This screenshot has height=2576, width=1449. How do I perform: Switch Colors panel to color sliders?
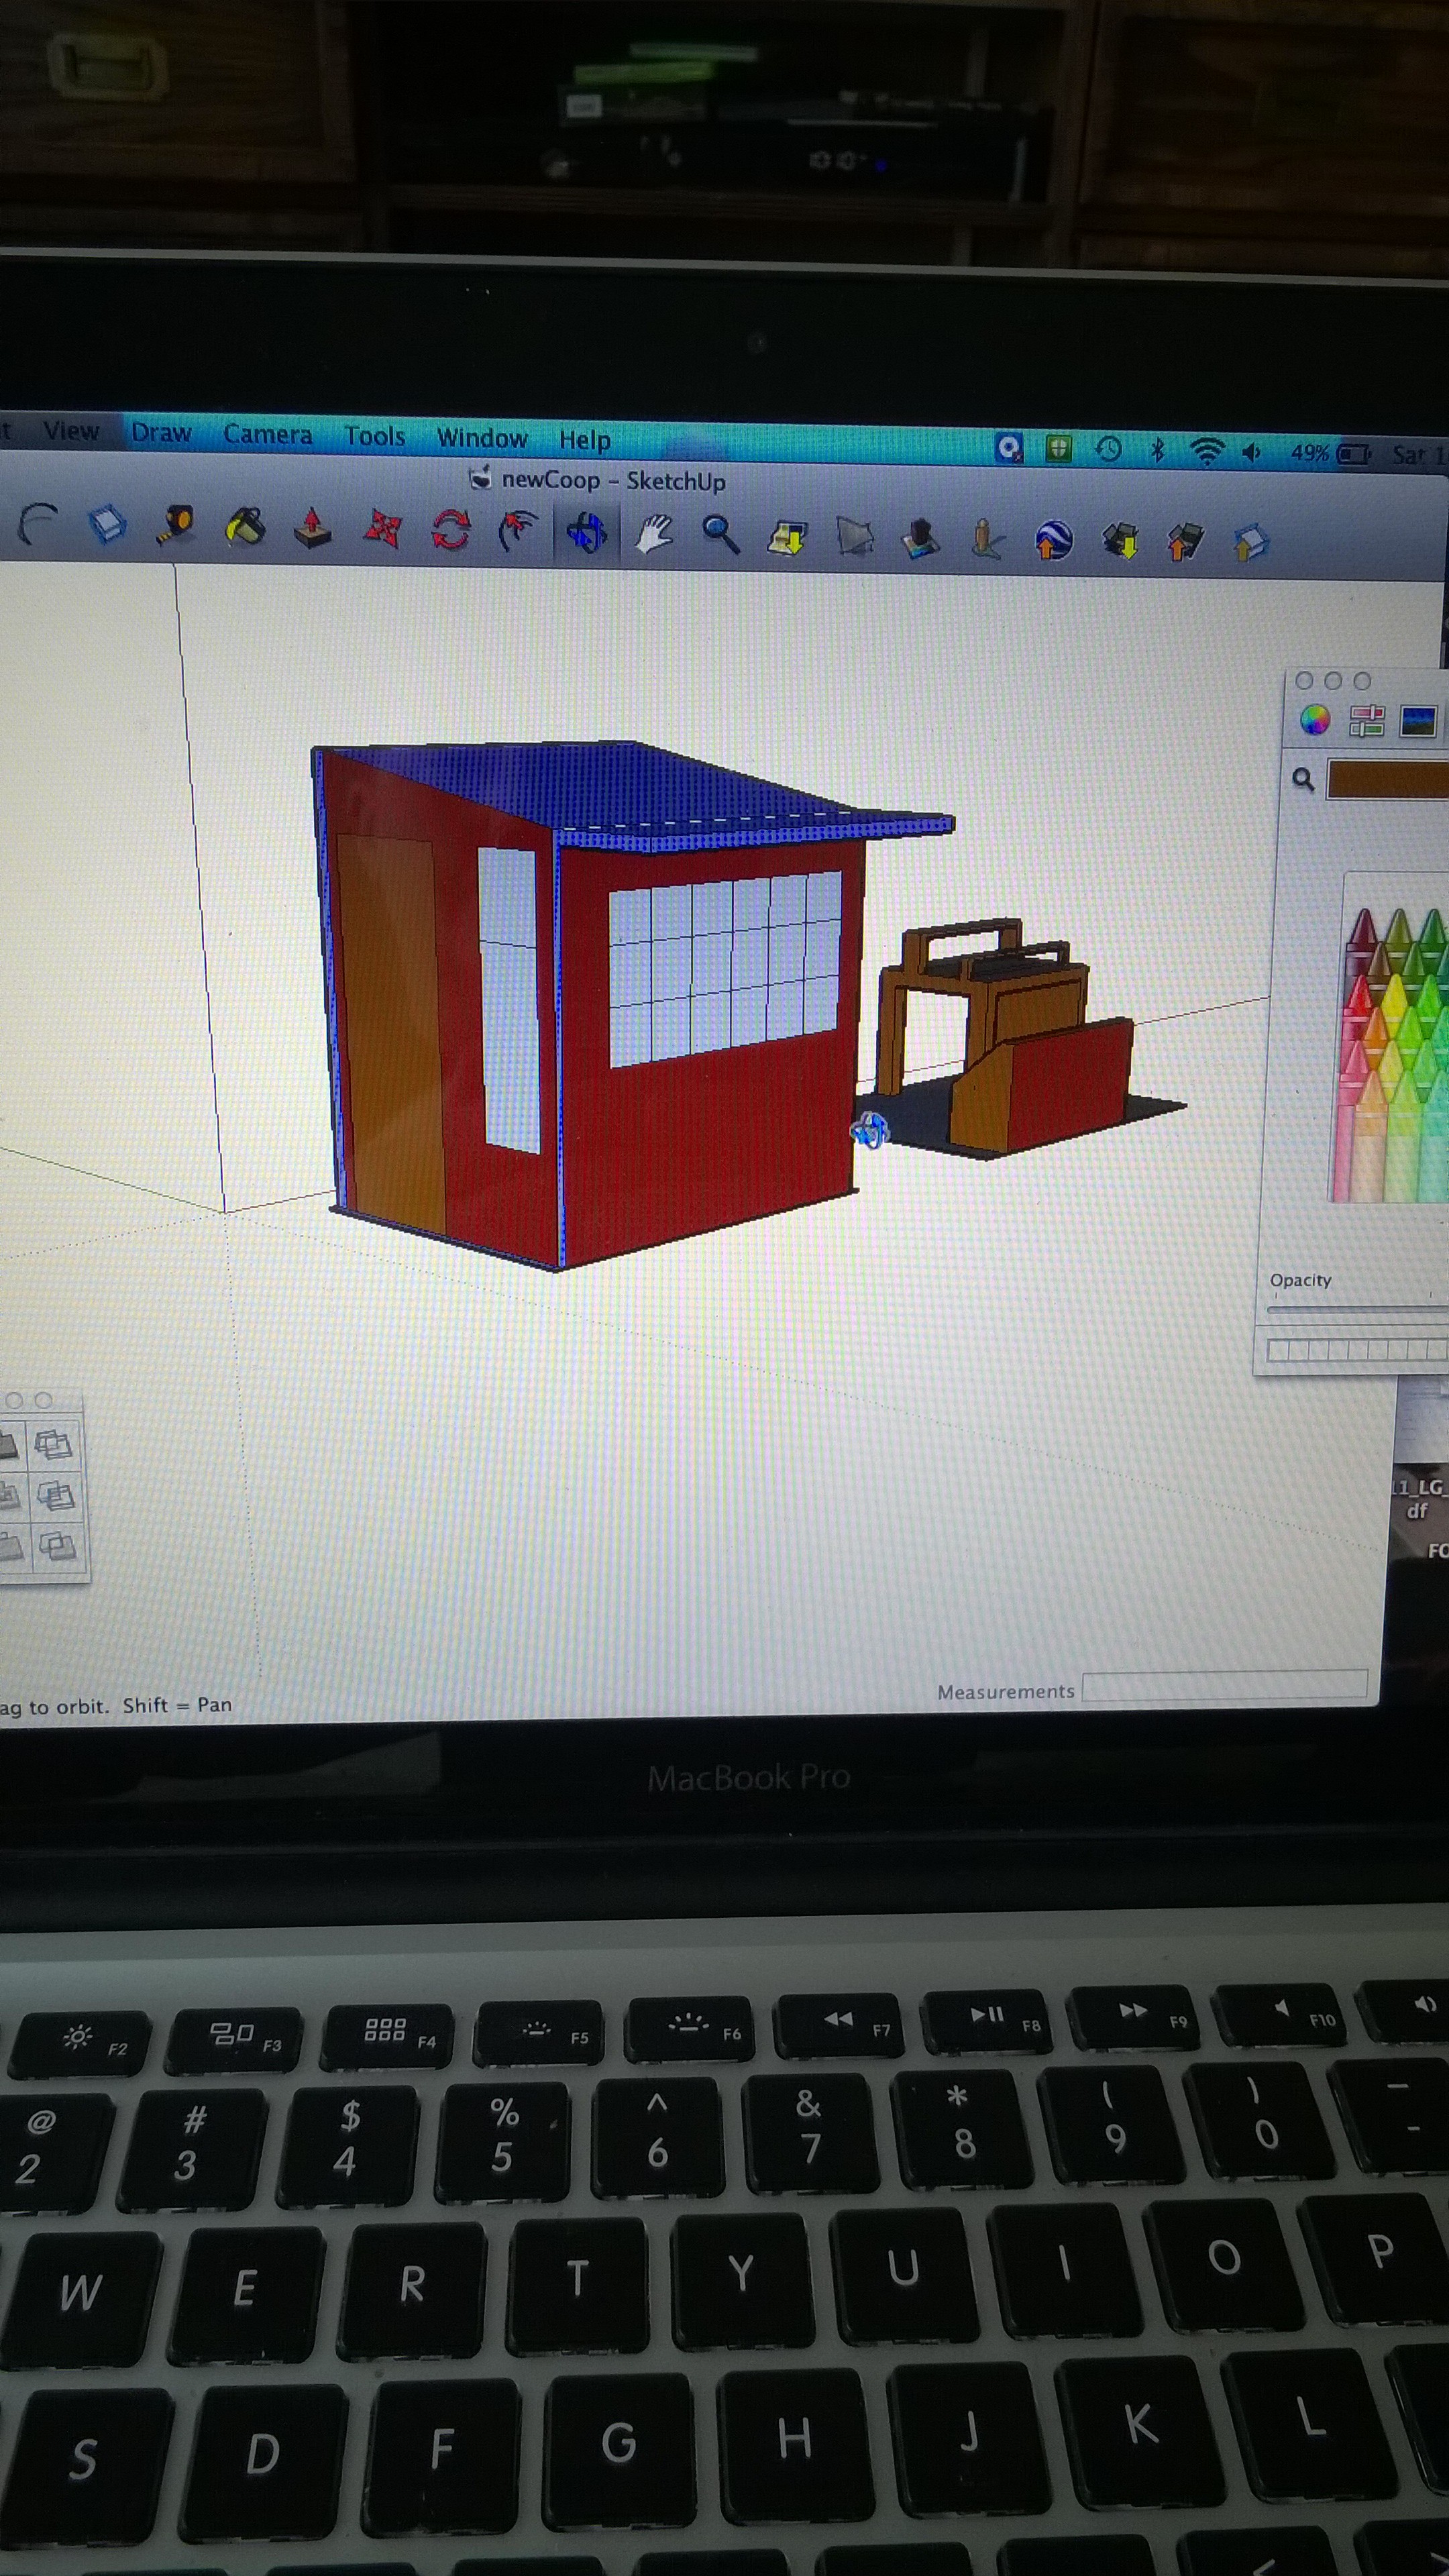pyautogui.click(x=1366, y=720)
